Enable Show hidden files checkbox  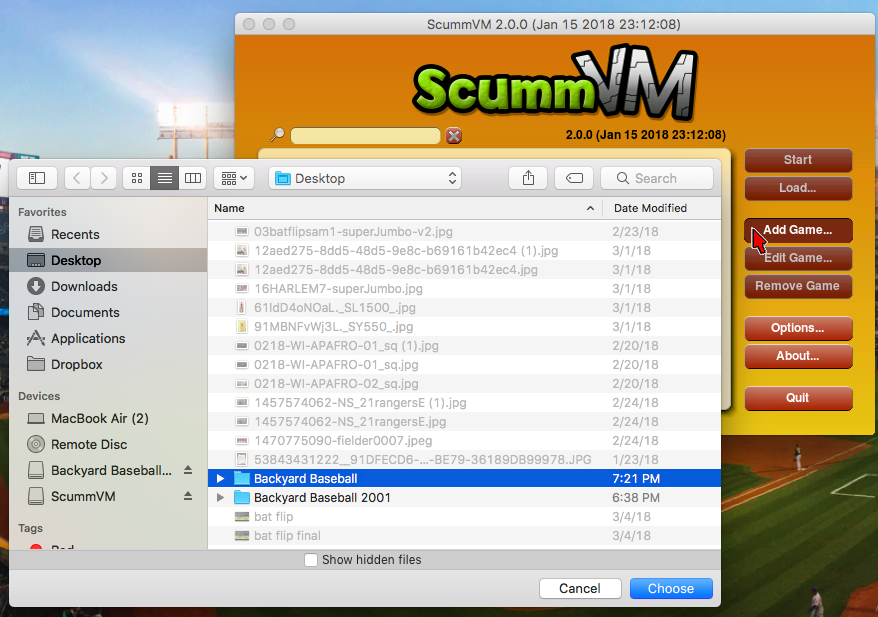click(x=312, y=560)
